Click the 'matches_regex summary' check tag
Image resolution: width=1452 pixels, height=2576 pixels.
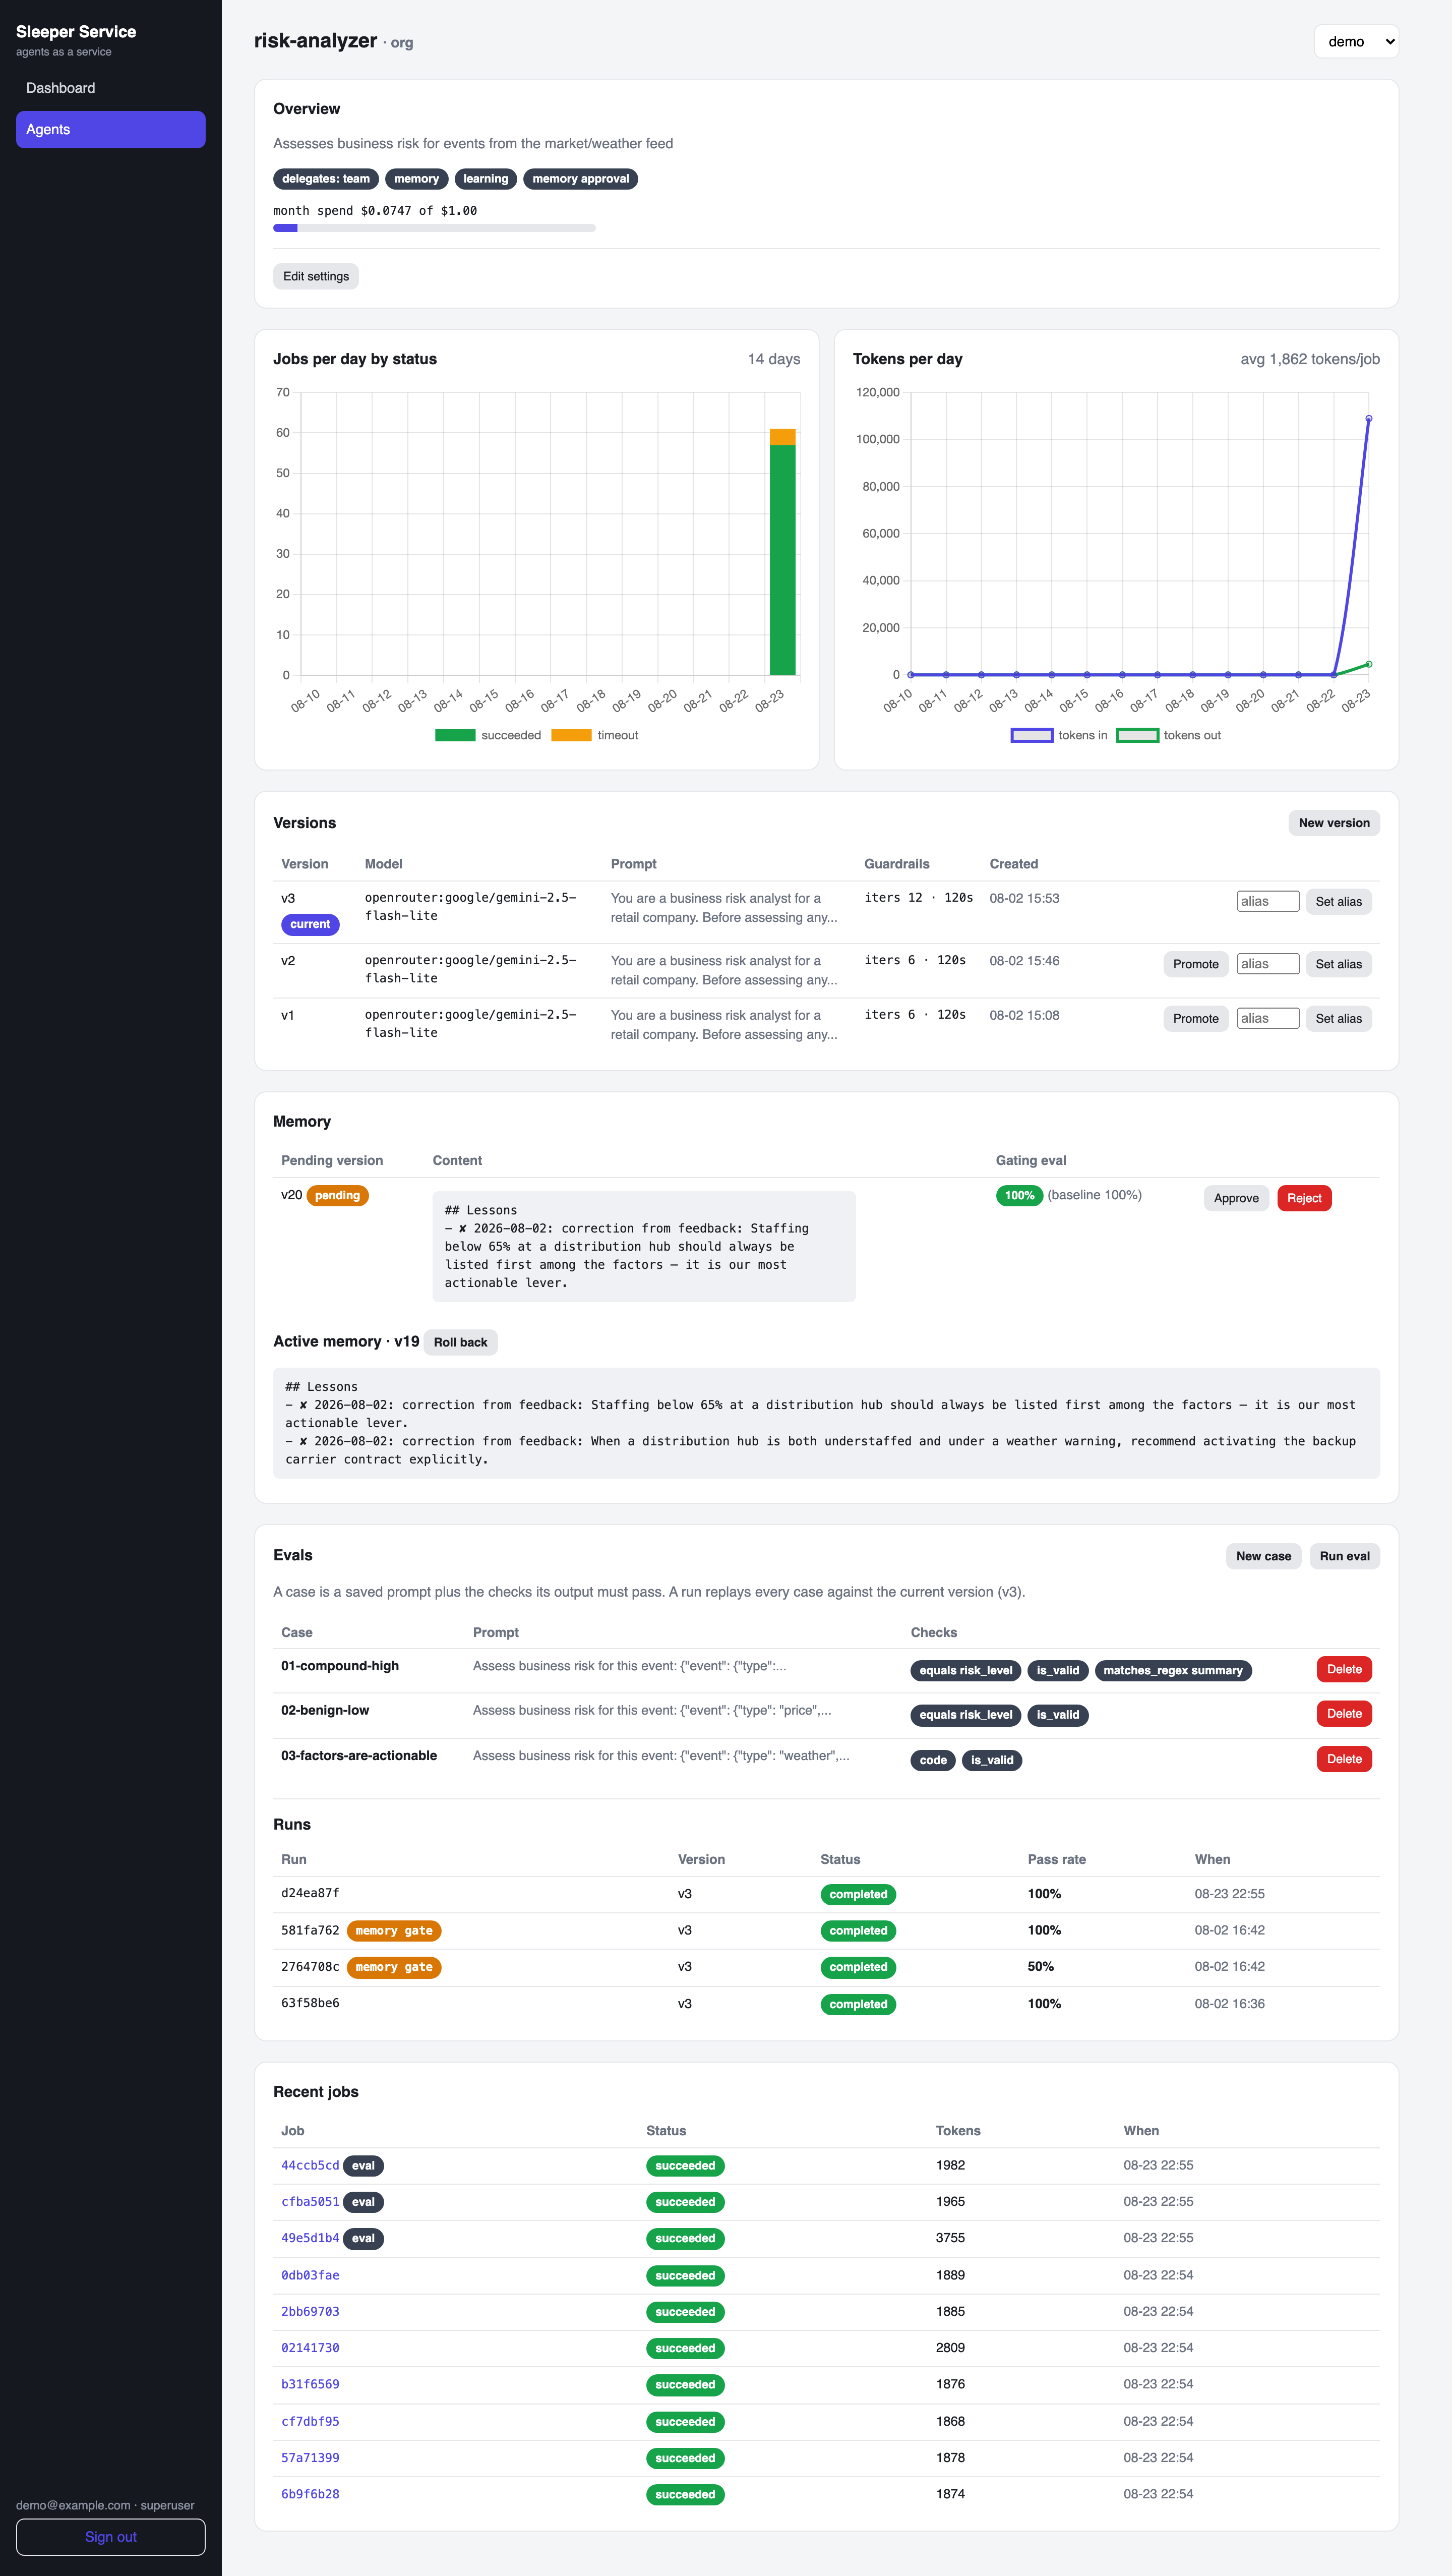tap(1172, 1671)
